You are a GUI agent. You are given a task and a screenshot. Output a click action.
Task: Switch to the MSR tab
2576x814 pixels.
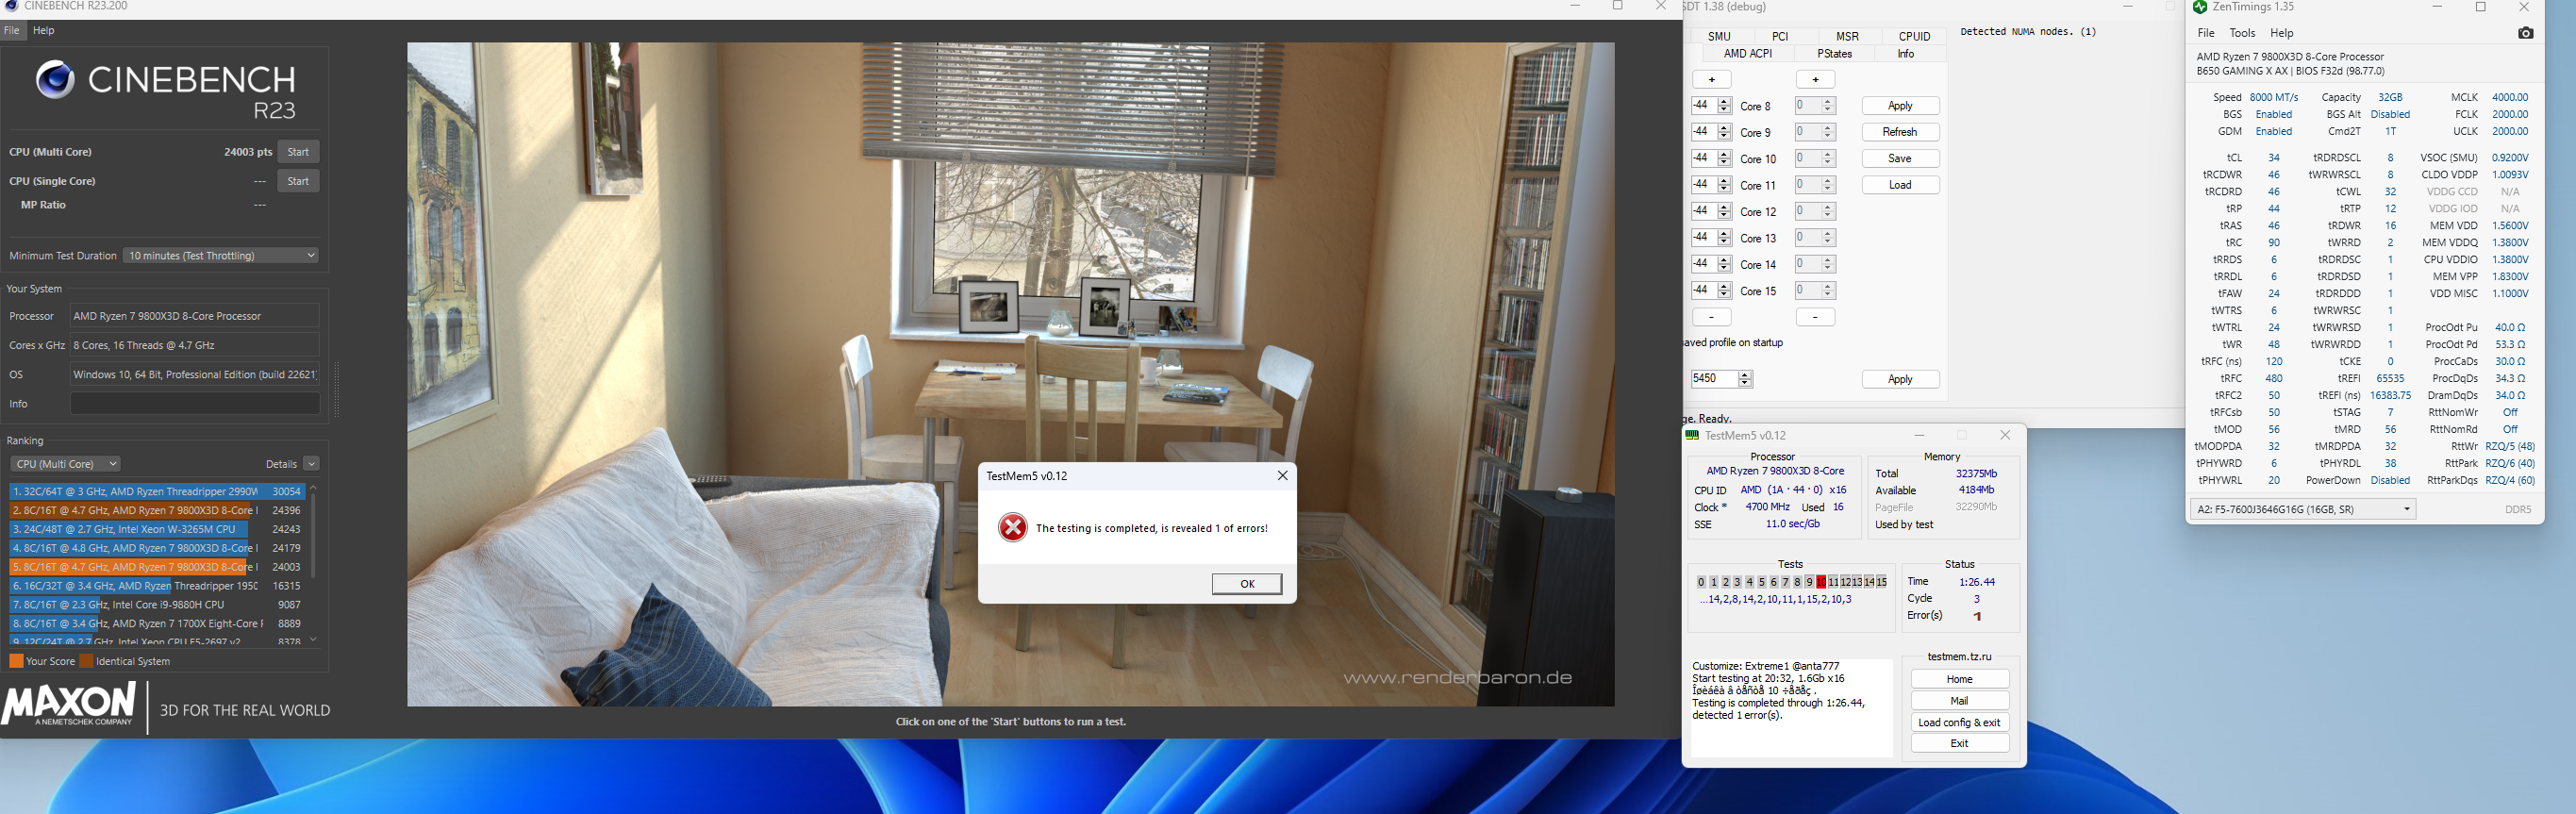click(1847, 36)
